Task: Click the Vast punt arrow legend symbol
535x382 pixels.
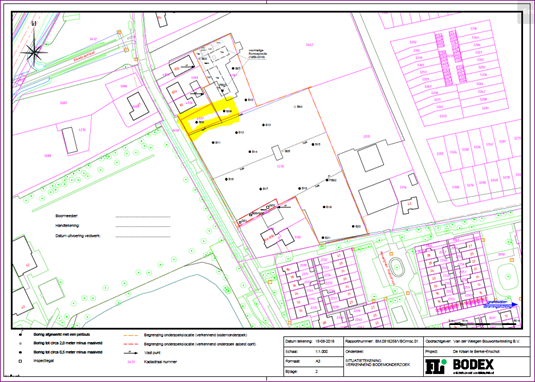Action: coord(131,353)
